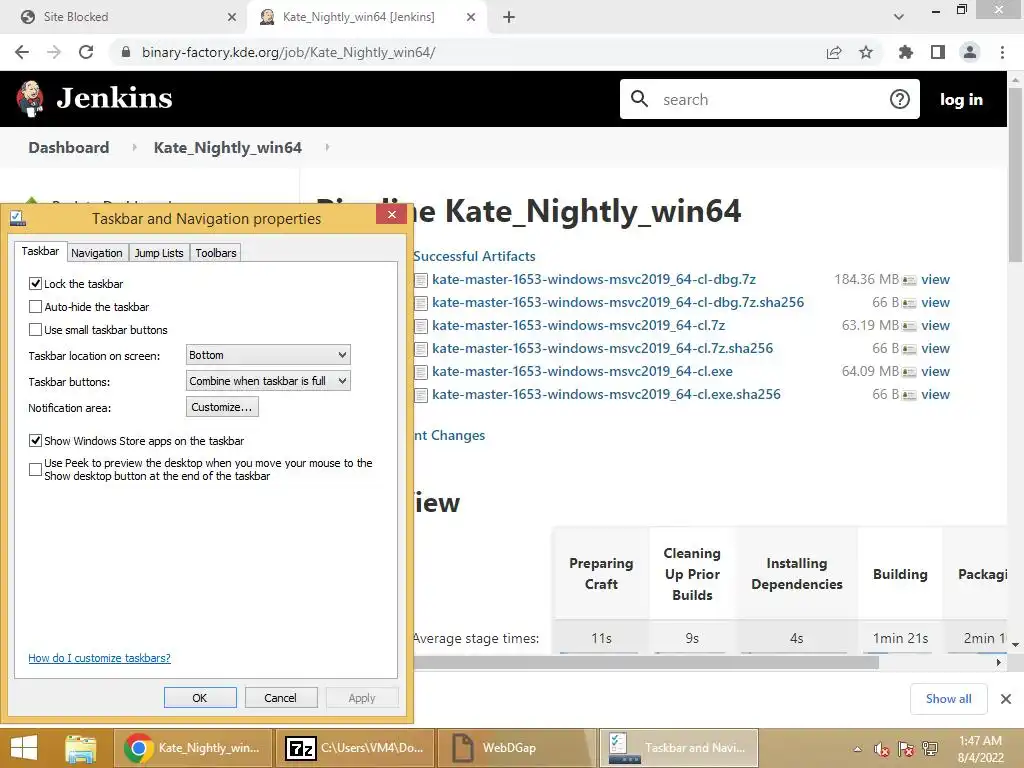Click the right arrow of horizontal scrollbar

(x=999, y=662)
